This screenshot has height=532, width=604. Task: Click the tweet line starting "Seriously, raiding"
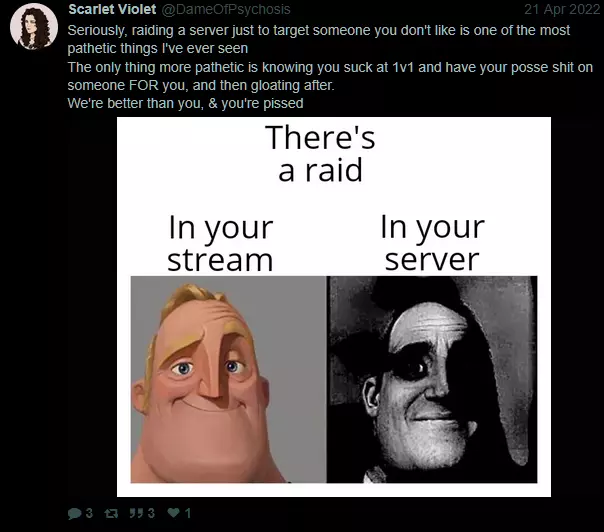tap(319, 30)
